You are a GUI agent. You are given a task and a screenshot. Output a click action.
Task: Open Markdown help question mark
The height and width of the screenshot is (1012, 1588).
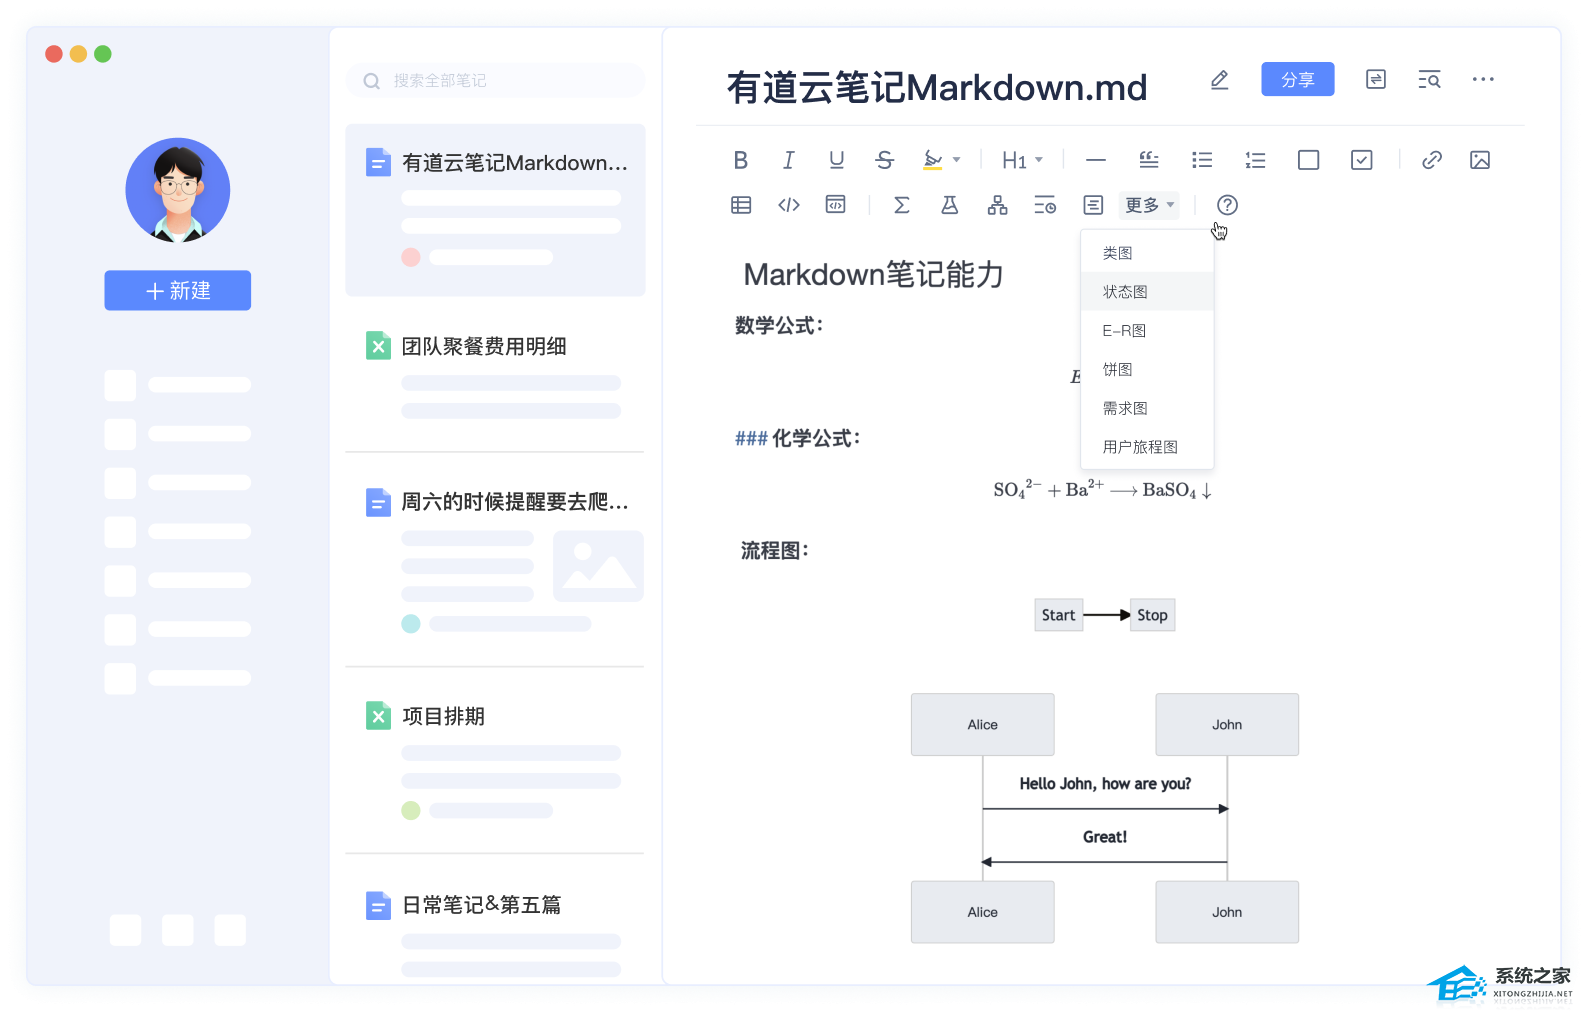click(1227, 205)
